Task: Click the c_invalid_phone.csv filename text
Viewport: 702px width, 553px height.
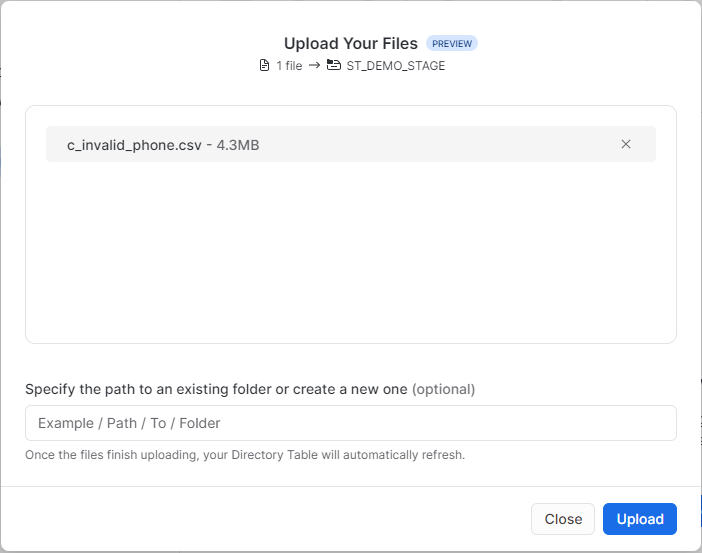Action: 131,145
